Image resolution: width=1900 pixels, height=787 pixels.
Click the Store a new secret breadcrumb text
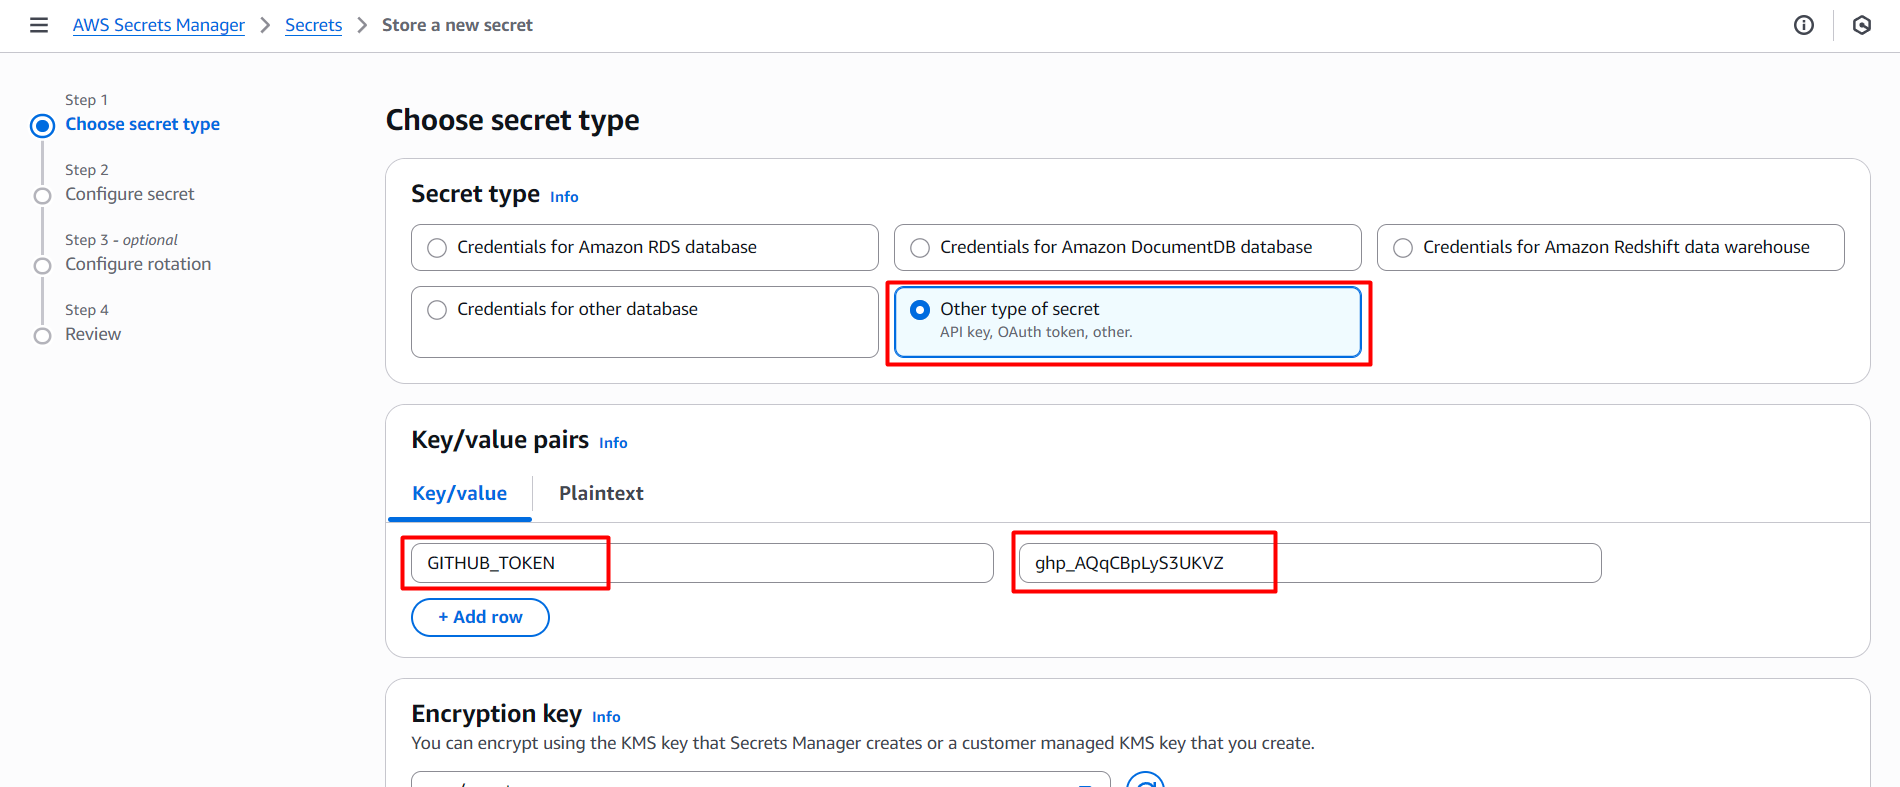pos(457,25)
